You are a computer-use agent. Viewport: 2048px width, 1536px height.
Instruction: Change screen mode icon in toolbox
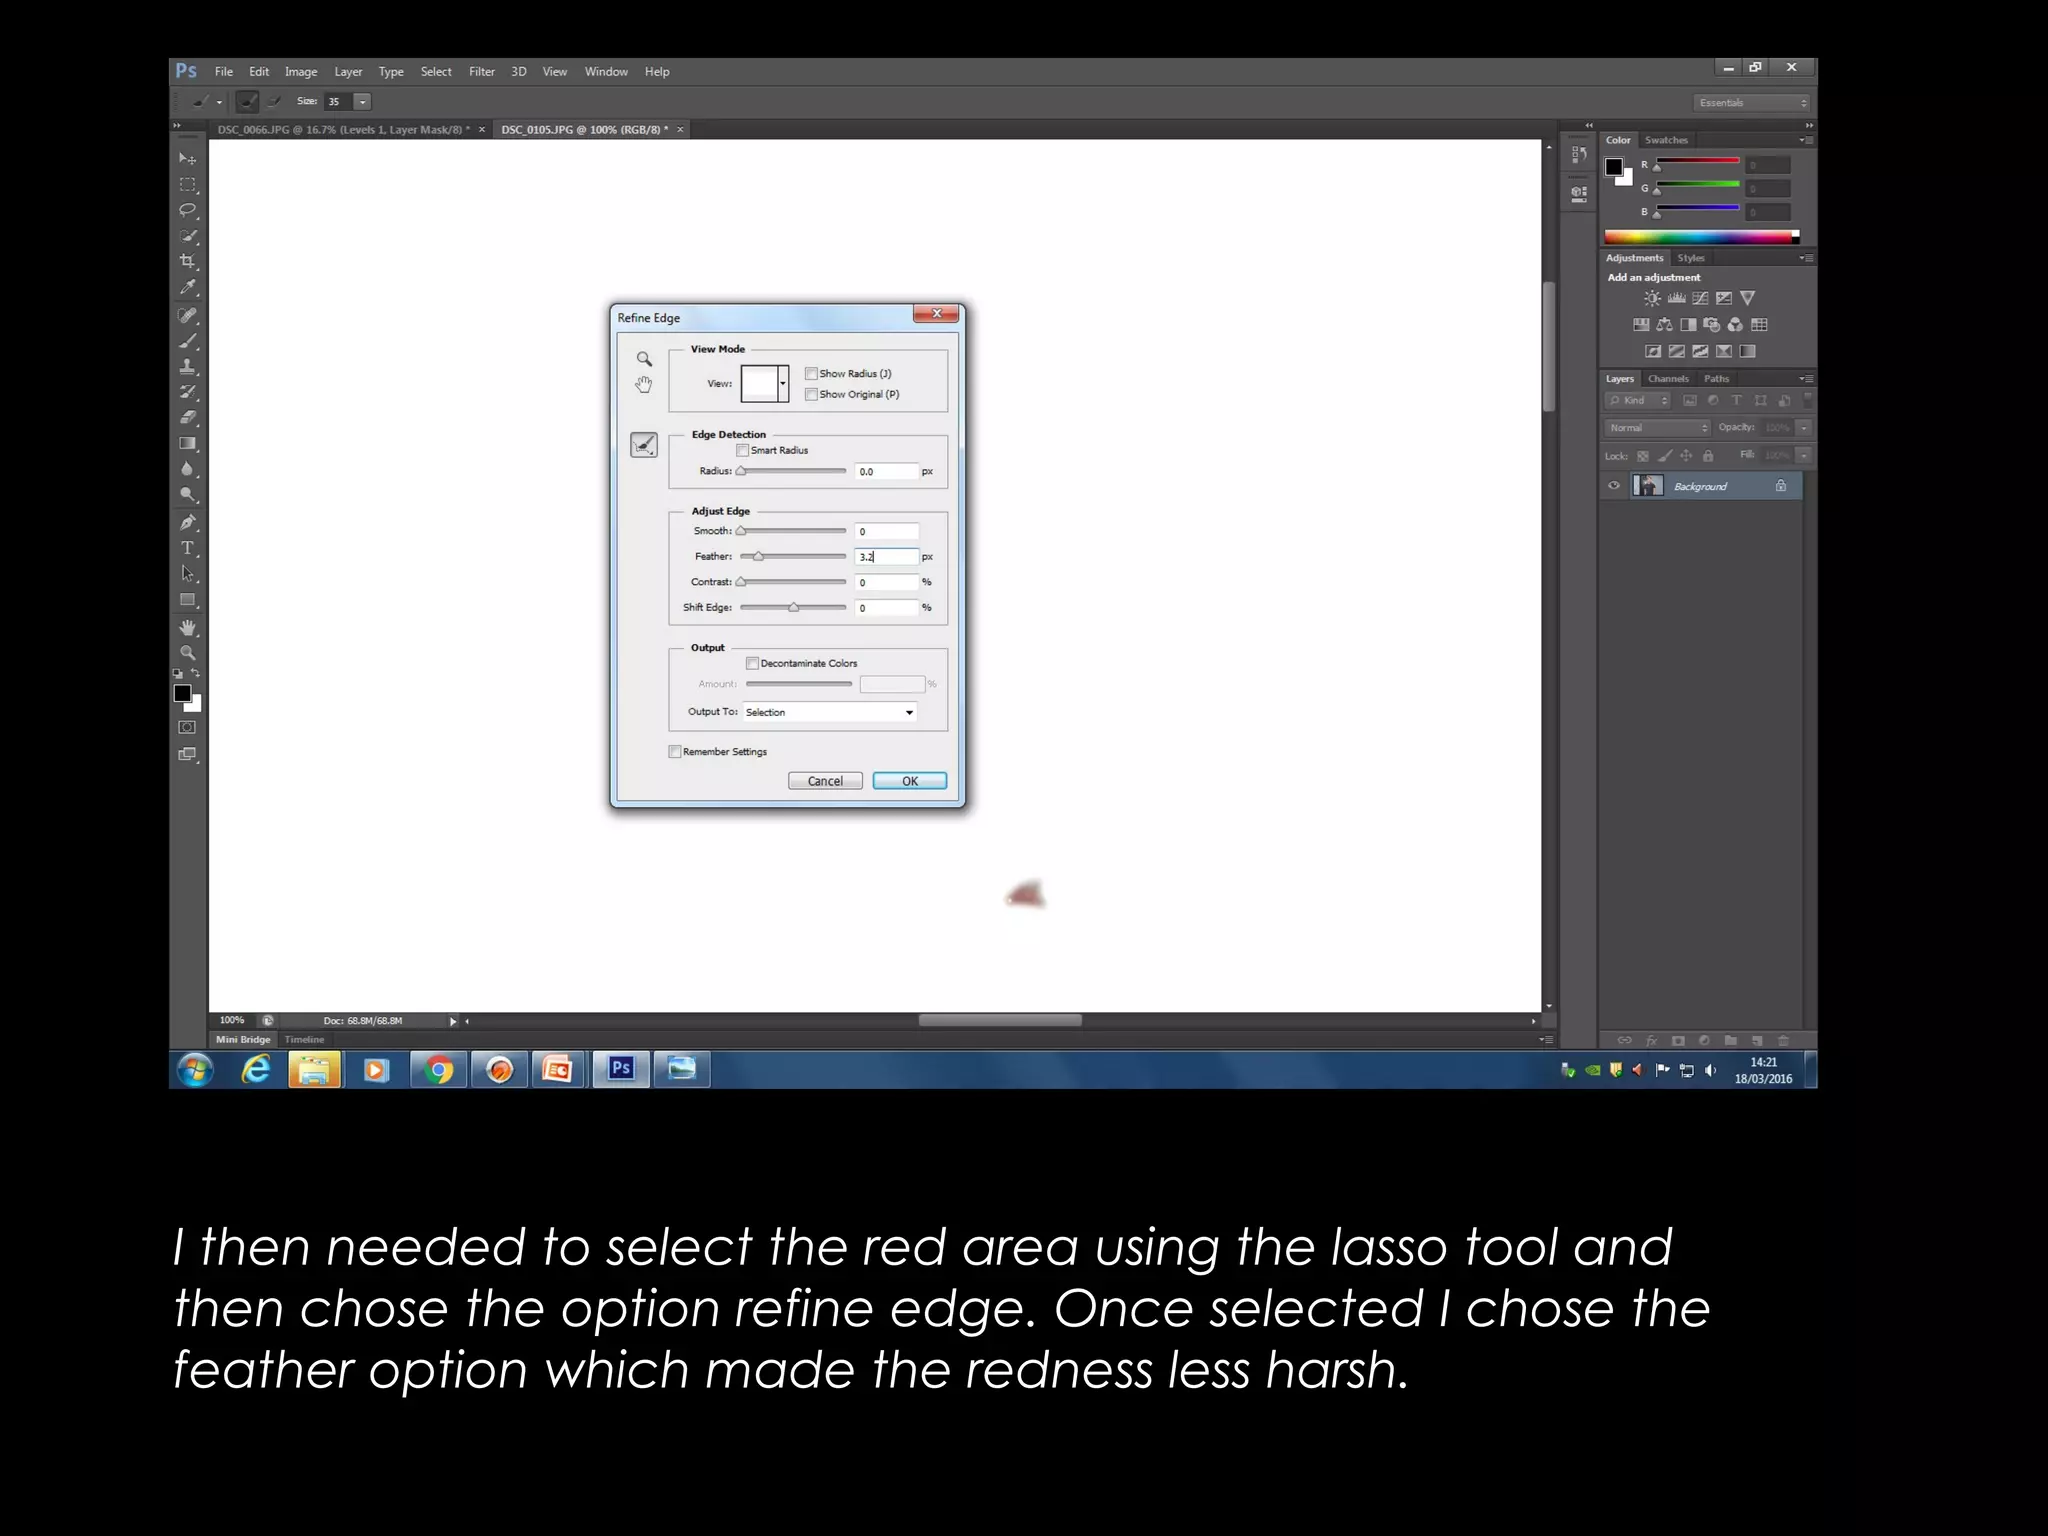click(187, 754)
